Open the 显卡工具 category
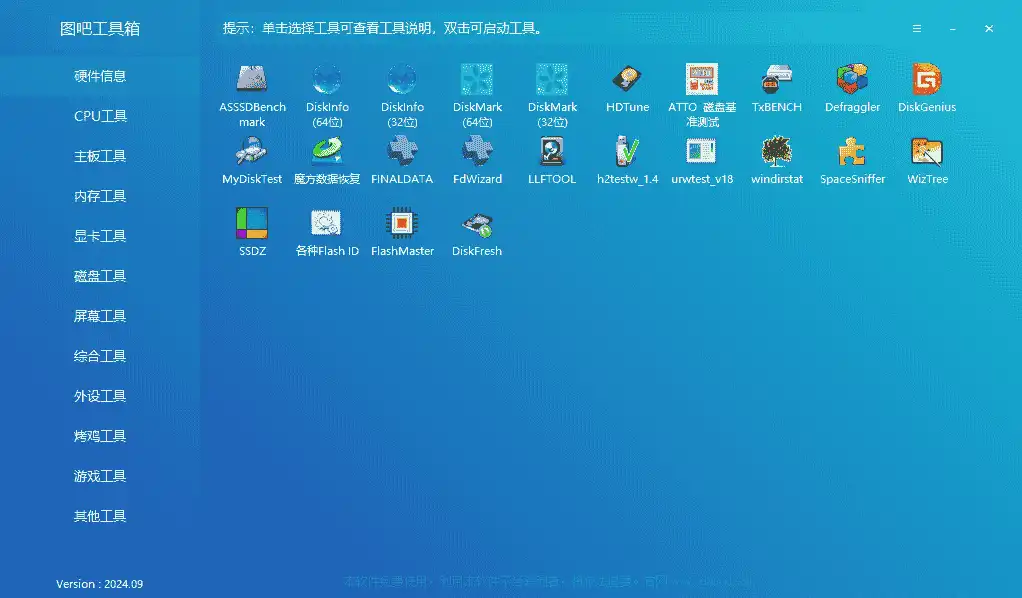Screen dimensions: 1022x598 pyautogui.click(x=100, y=236)
